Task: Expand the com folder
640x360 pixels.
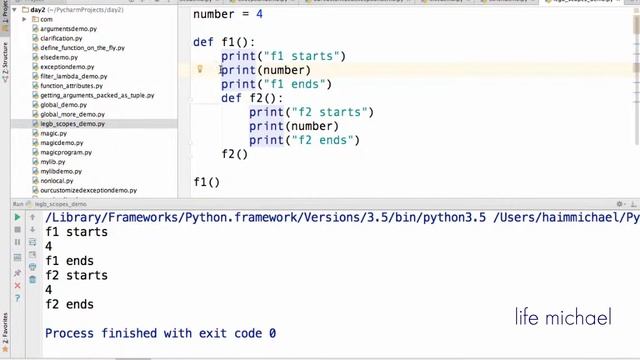Action: (24, 19)
